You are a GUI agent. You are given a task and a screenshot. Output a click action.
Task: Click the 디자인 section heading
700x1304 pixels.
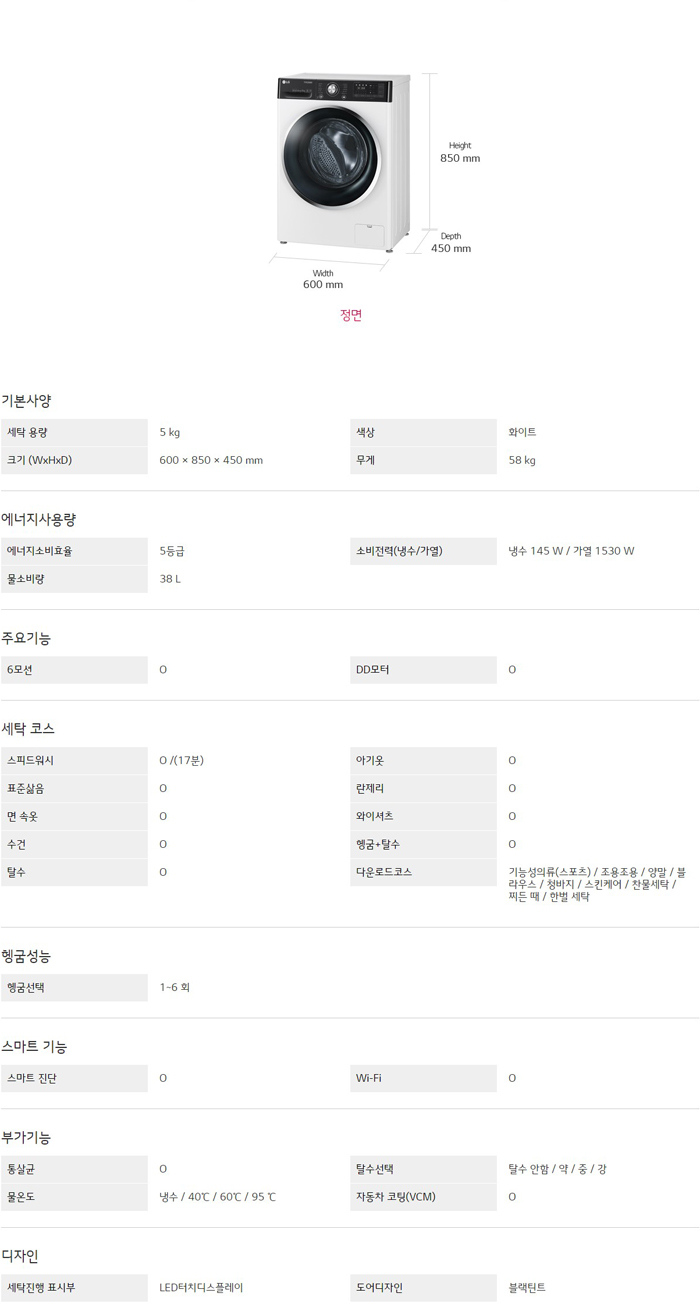point(20,1256)
